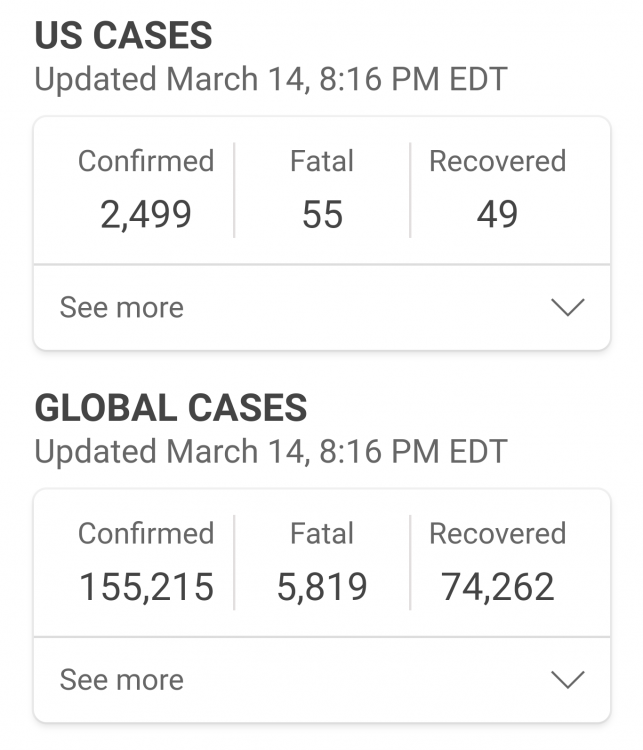Image resolution: width=643 pixels, height=750 pixels.
Task: Expand US cases chevron arrow
Action: (567, 307)
